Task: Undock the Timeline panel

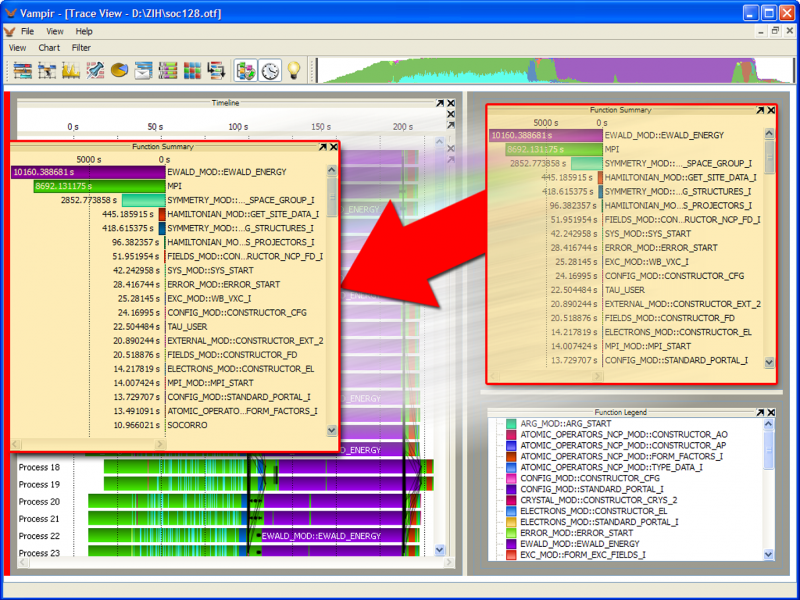Action: 440,103
